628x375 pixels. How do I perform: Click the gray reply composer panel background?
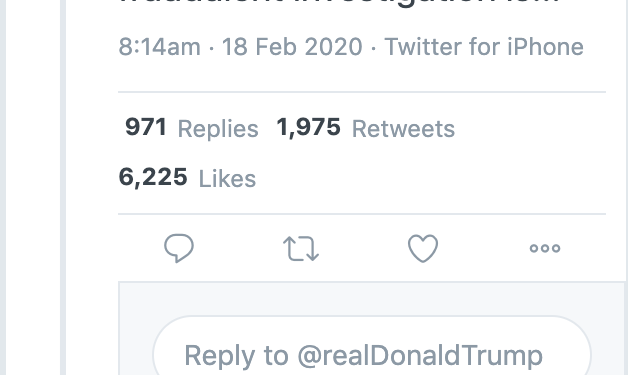click(372, 299)
